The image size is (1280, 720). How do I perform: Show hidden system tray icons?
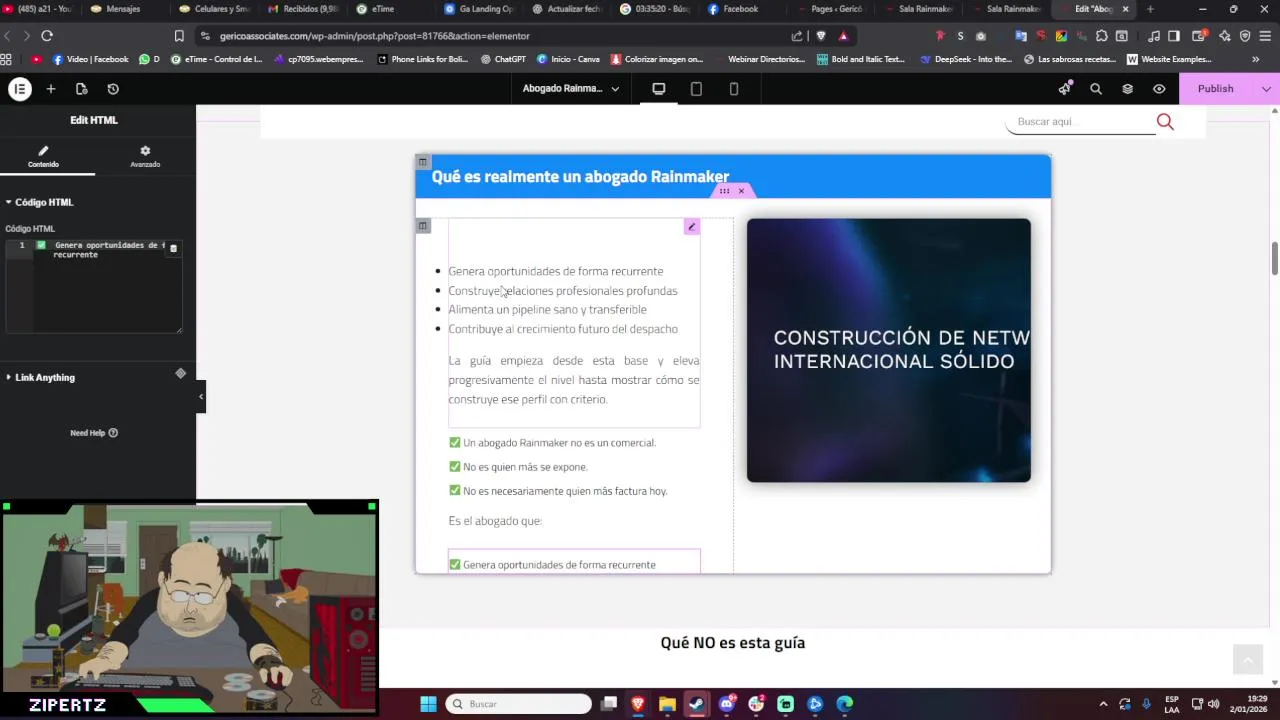point(1103,704)
